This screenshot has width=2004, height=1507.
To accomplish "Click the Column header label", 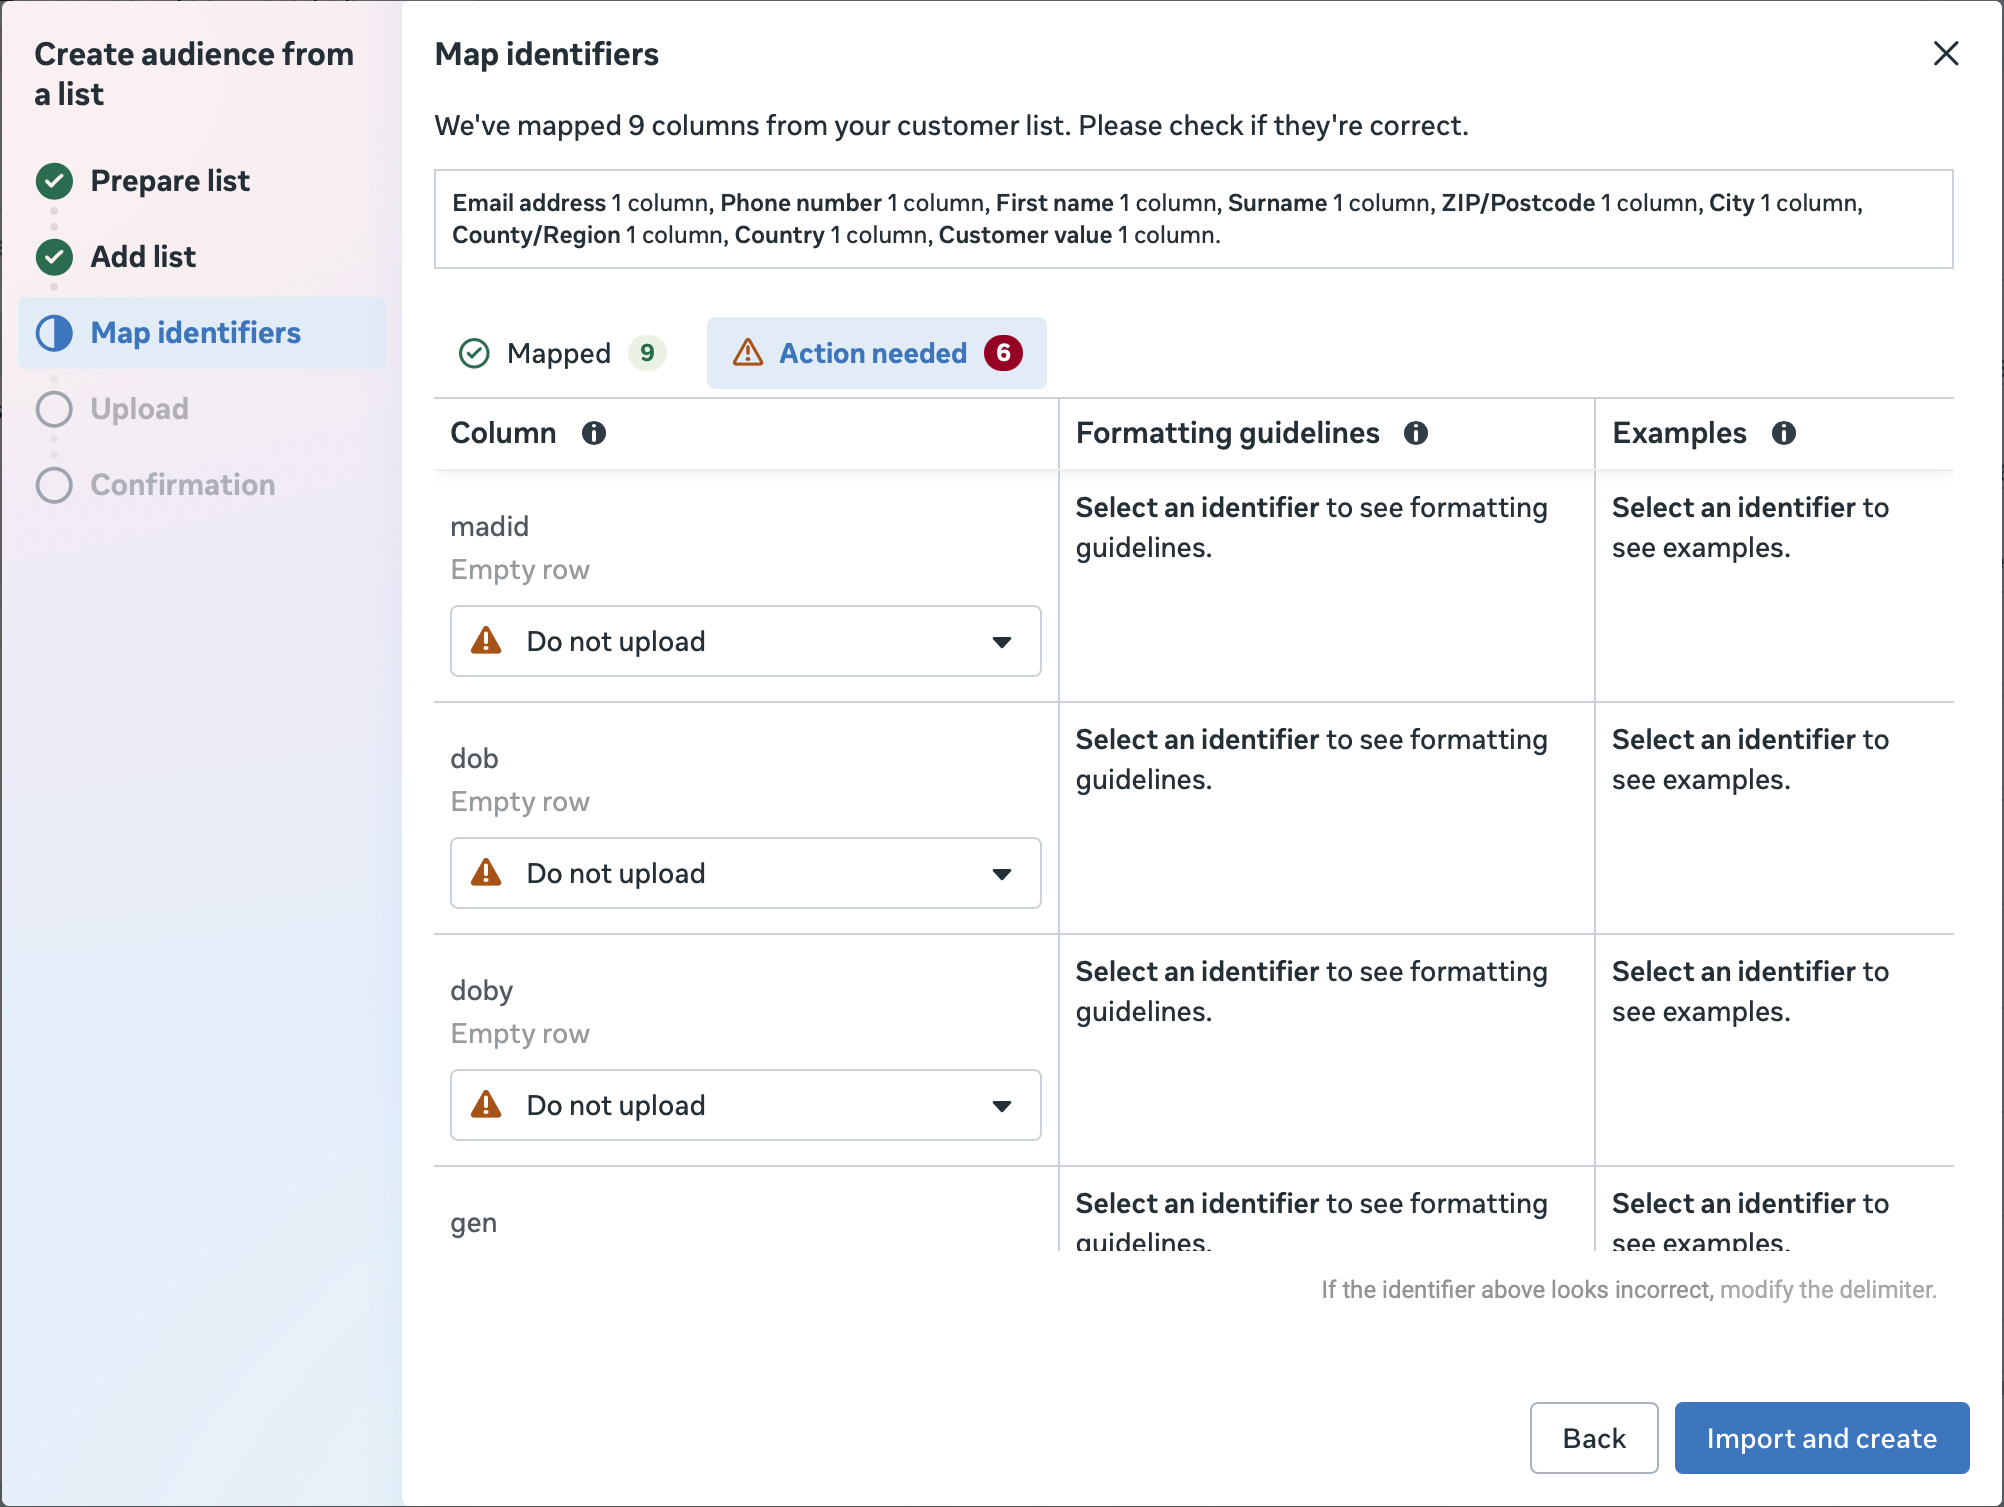I will pos(503,433).
